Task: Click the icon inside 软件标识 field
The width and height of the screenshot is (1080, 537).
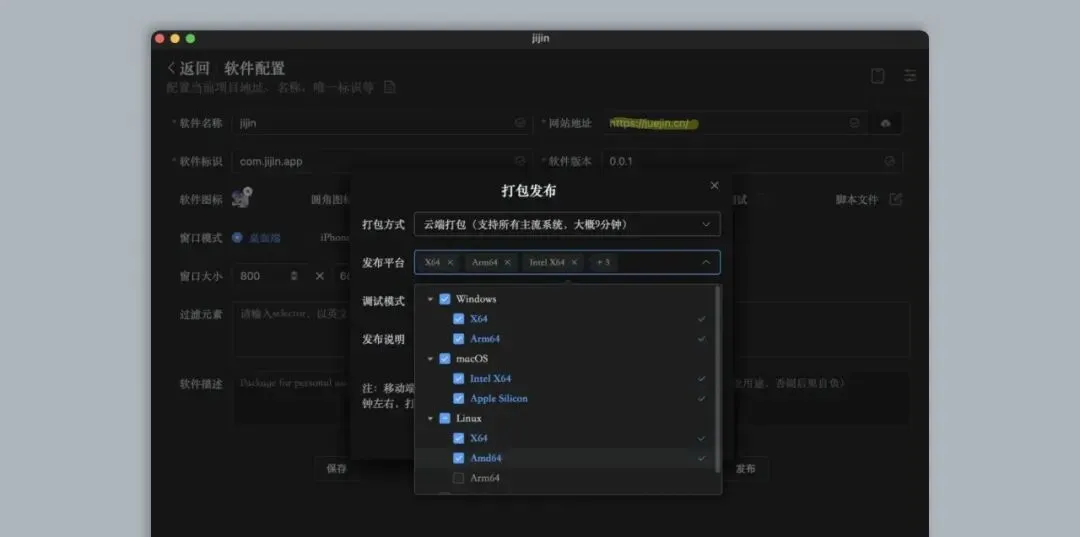Action: pos(520,161)
